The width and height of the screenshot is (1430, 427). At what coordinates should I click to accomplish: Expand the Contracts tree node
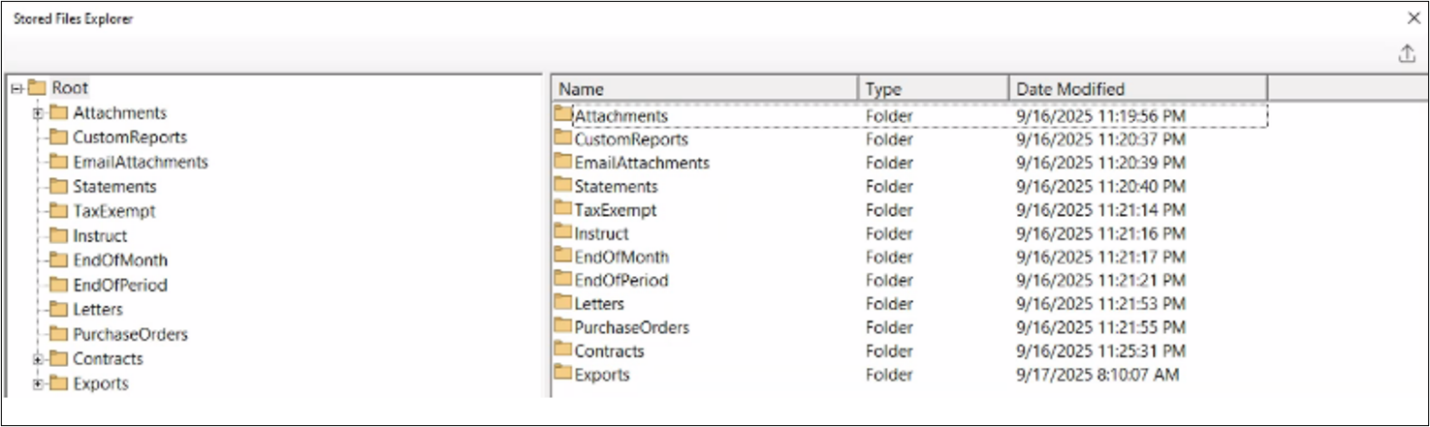click(x=38, y=359)
